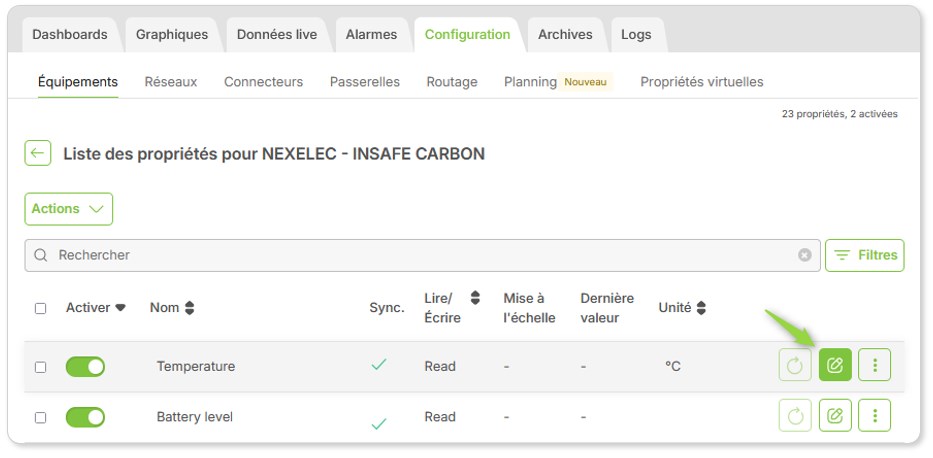This screenshot has width=933, height=458.
Task: Click the Dernière valeur column header
Action: [607, 308]
